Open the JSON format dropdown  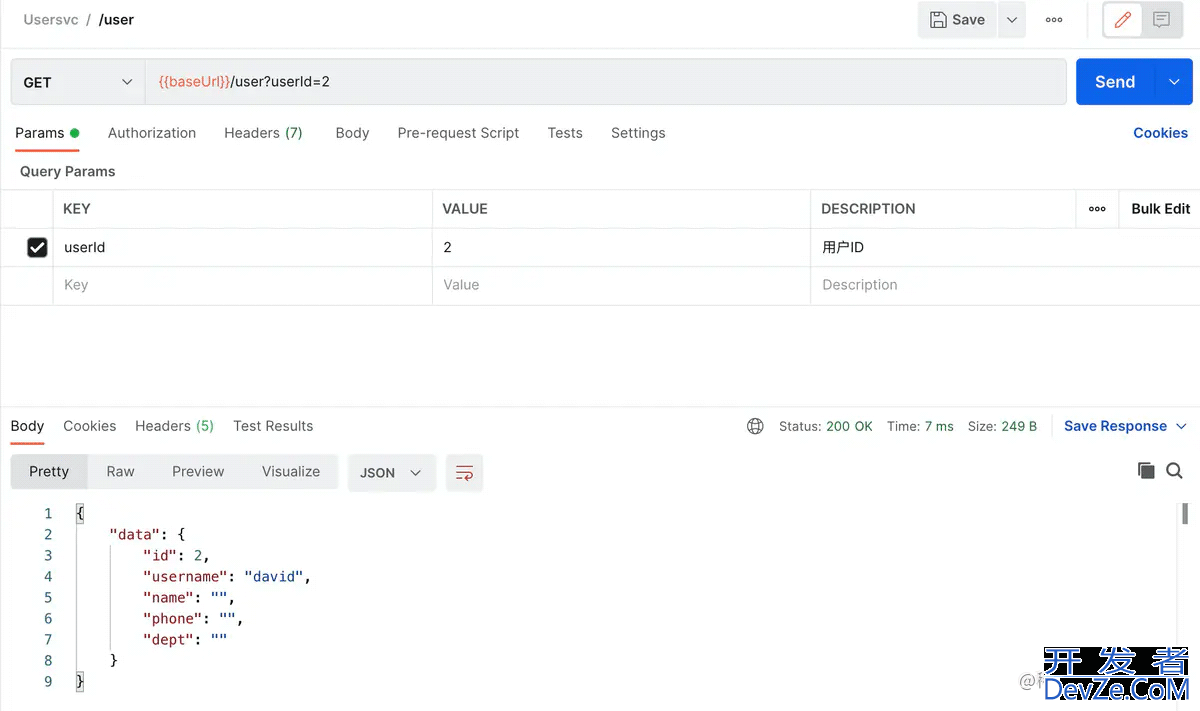391,473
